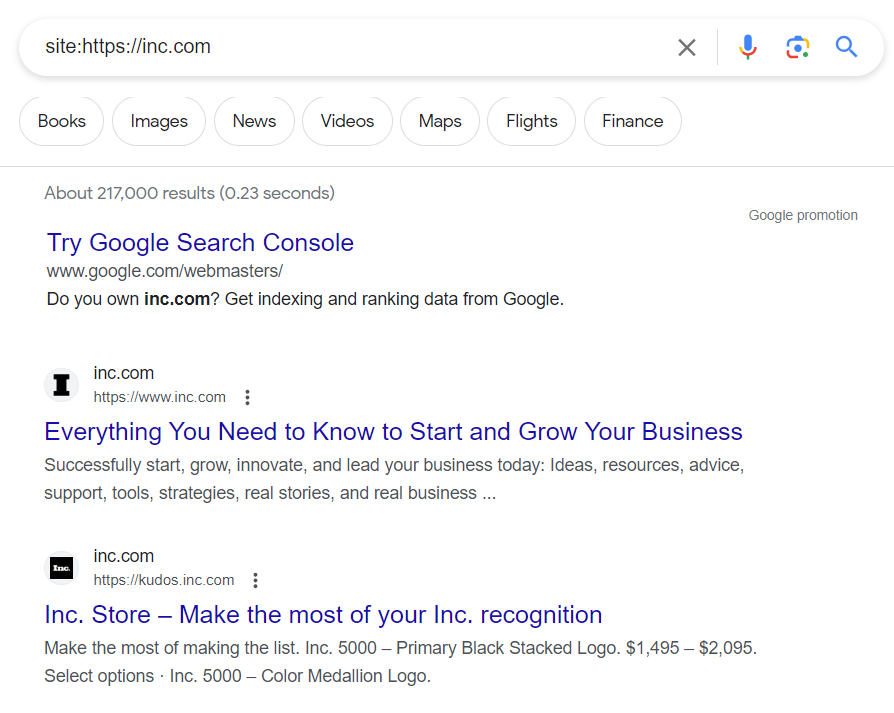This screenshot has height=713, width=894.
Task: Switch to the Finance search filter
Action: [632, 121]
